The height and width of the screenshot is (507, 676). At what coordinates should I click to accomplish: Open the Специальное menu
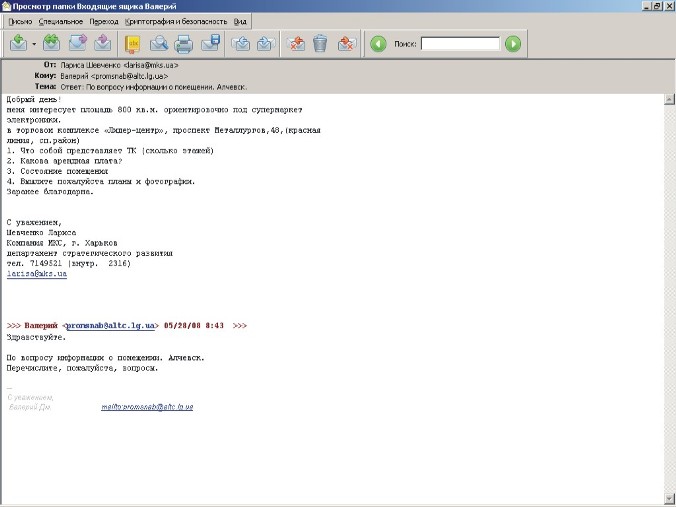[61, 22]
